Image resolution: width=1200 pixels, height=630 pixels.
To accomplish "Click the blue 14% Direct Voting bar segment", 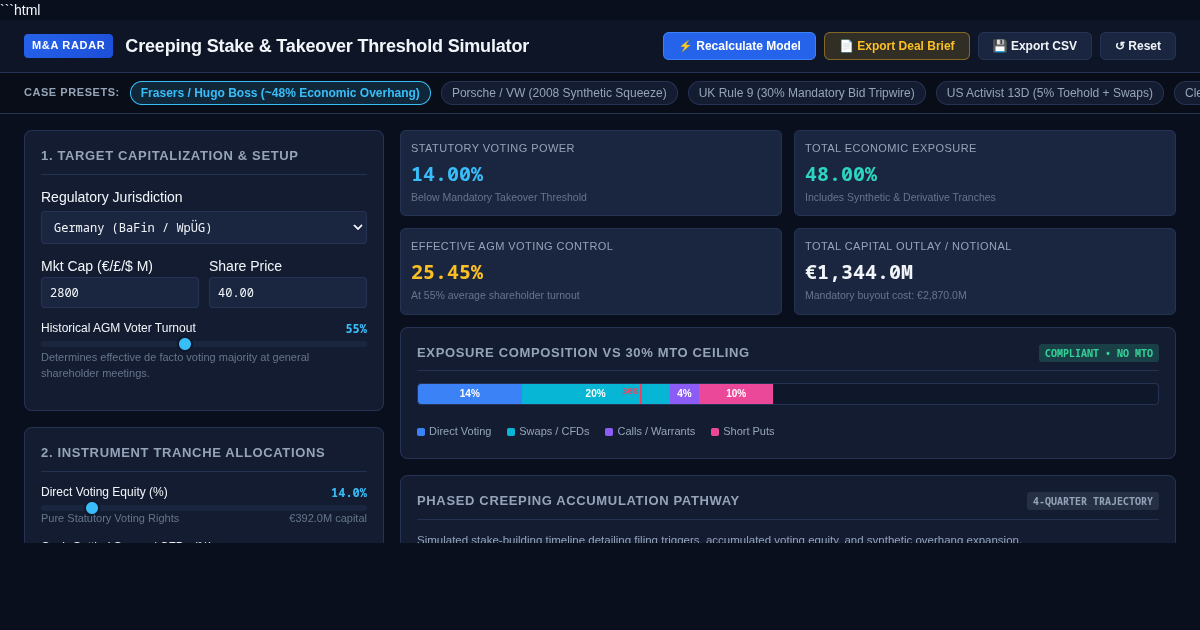I will pos(470,394).
